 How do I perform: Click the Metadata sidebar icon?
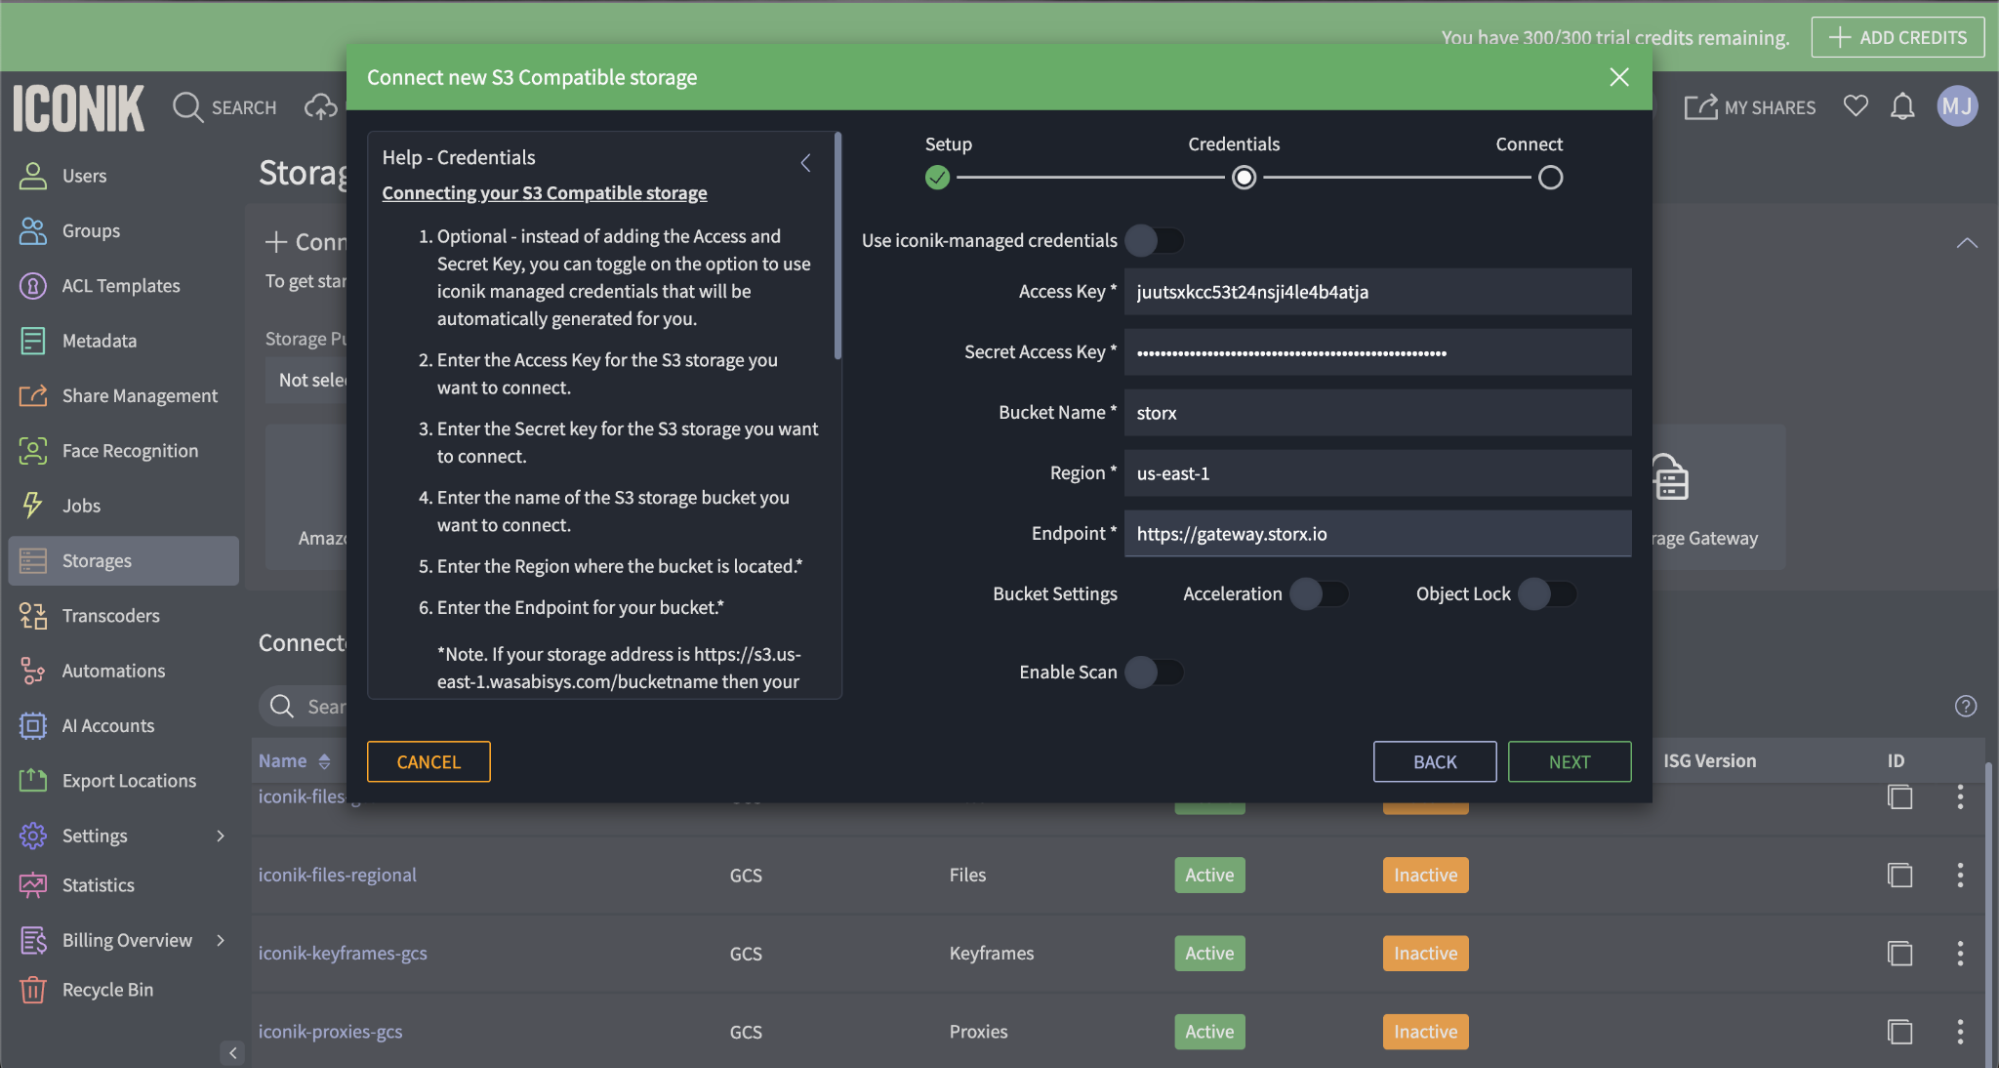(x=33, y=341)
